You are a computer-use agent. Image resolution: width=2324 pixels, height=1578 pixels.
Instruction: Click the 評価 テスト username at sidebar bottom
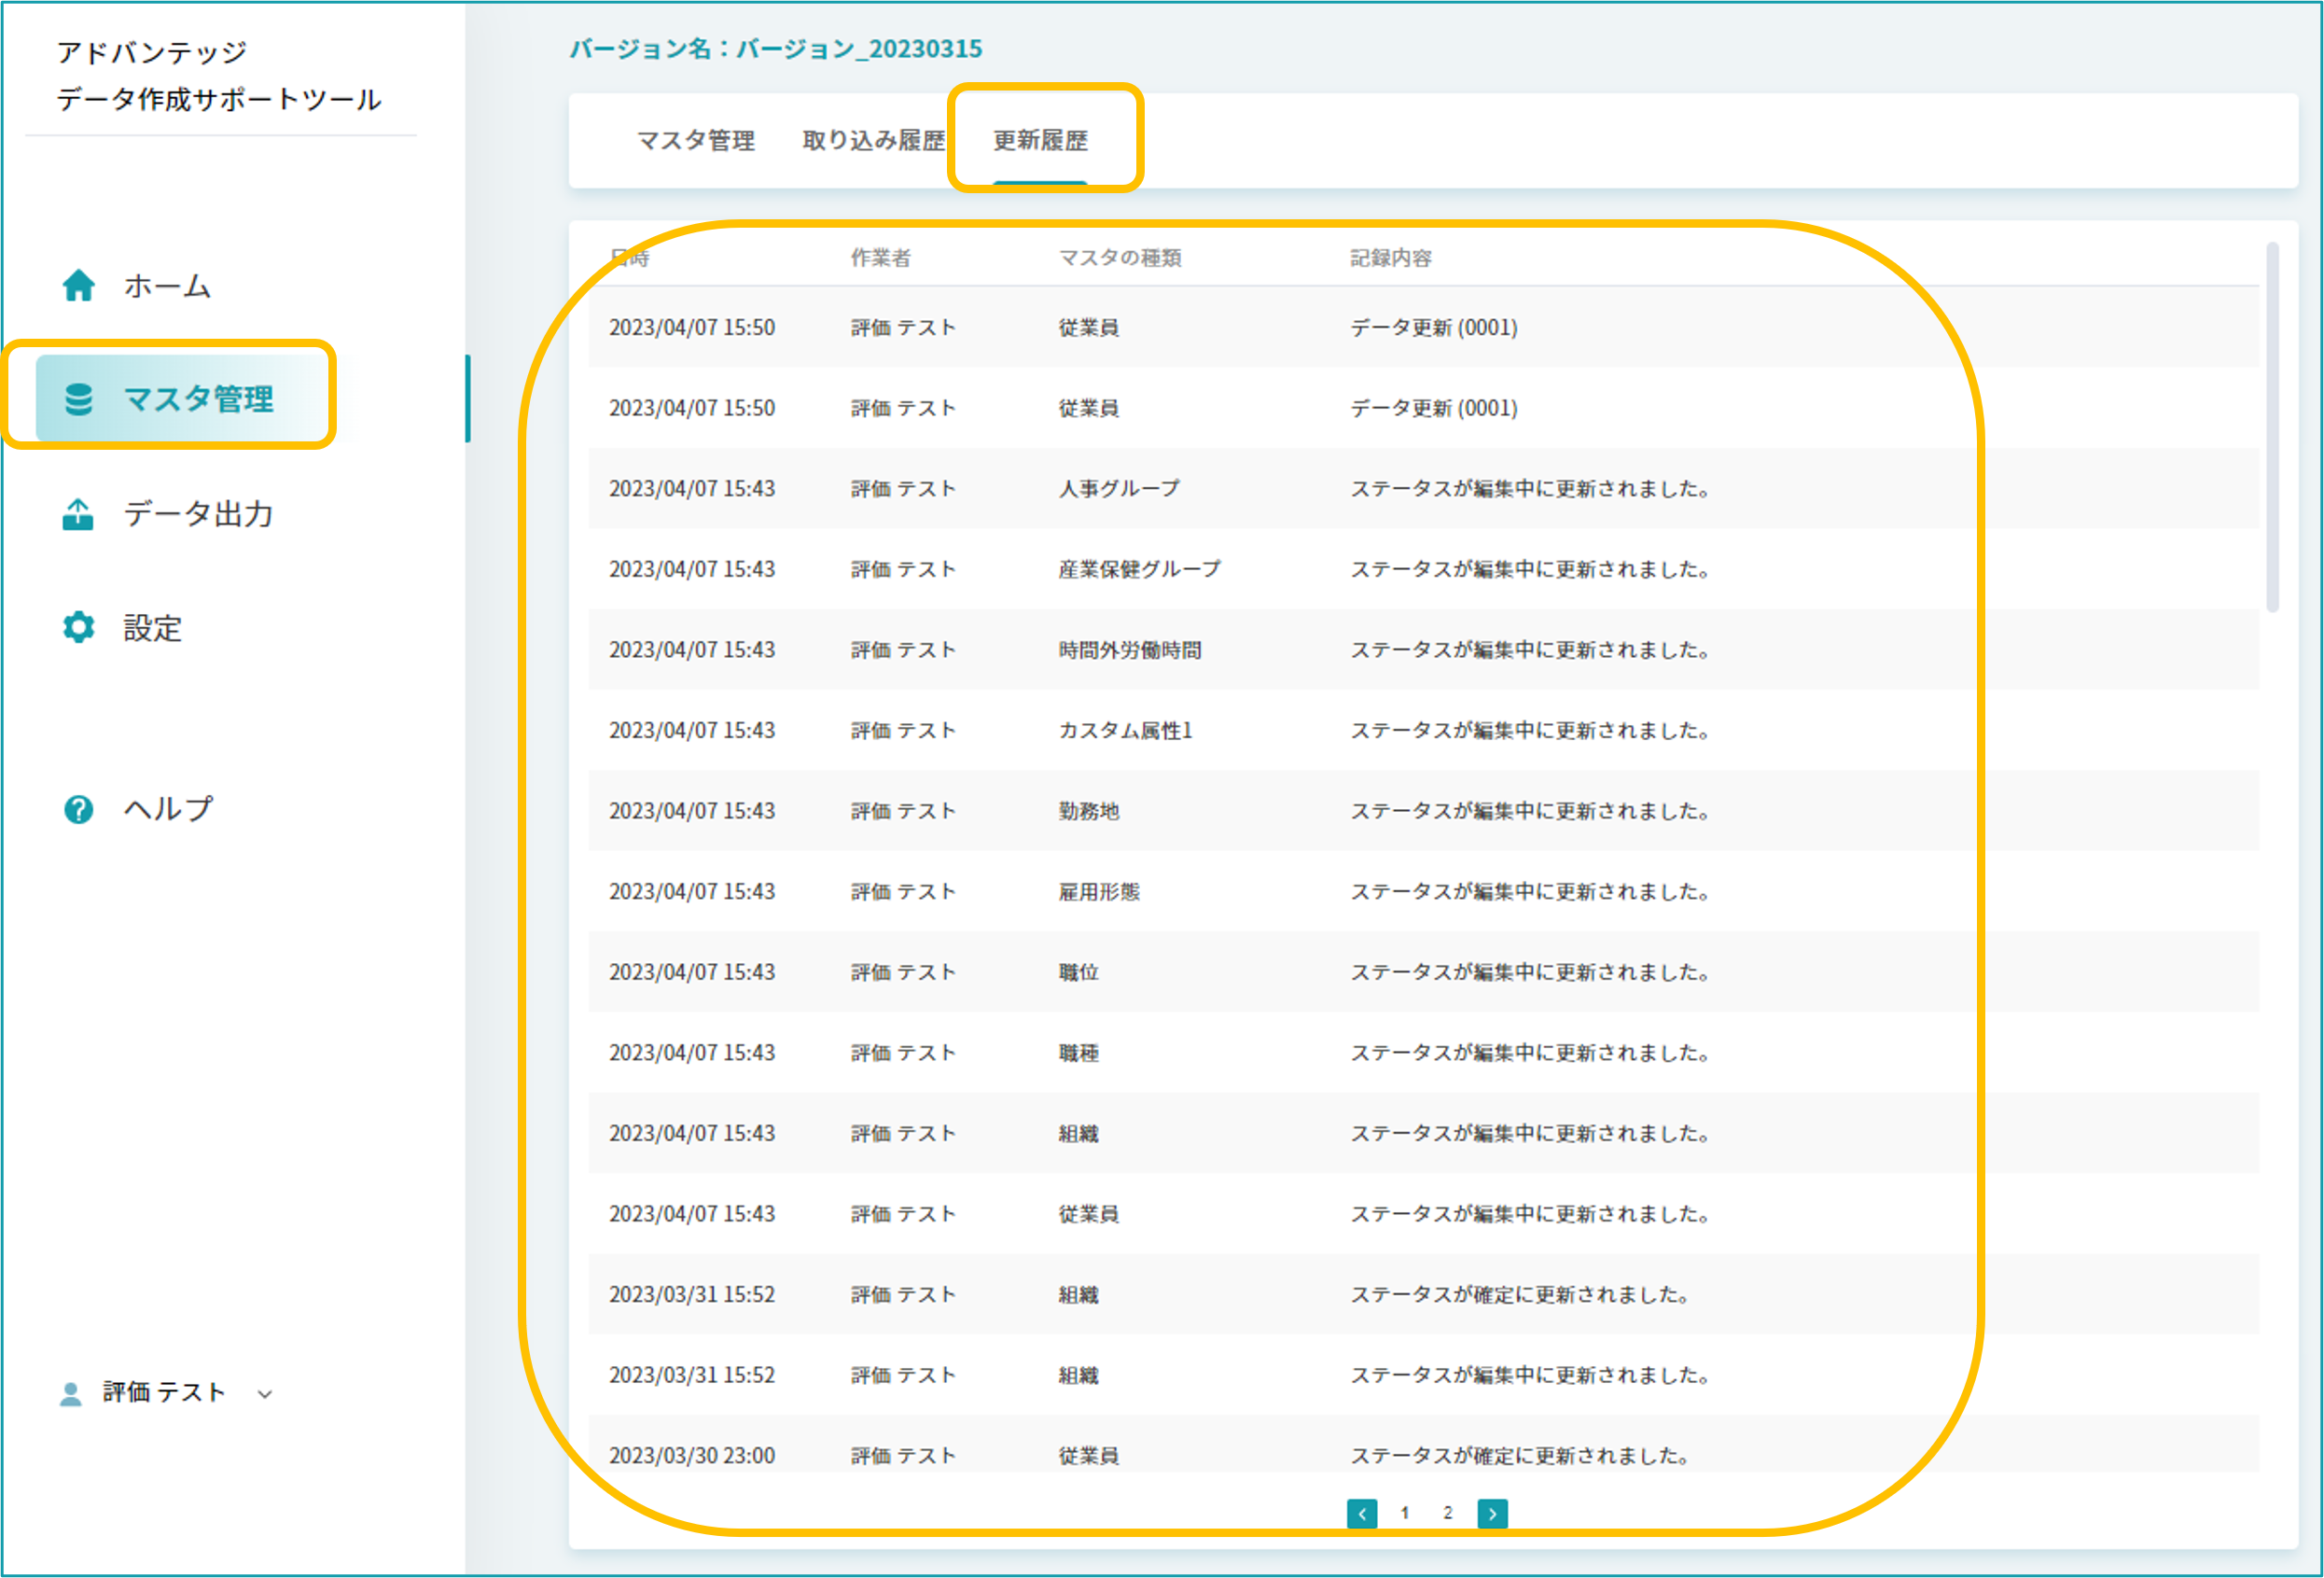click(164, 1393)
